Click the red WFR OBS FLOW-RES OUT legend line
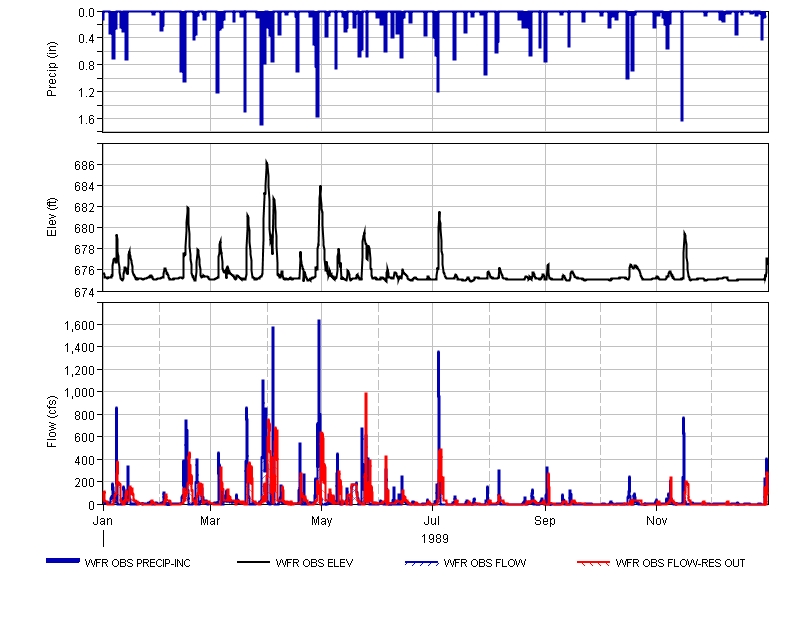This screenshot has height=627, width=800. click(593, 563)
